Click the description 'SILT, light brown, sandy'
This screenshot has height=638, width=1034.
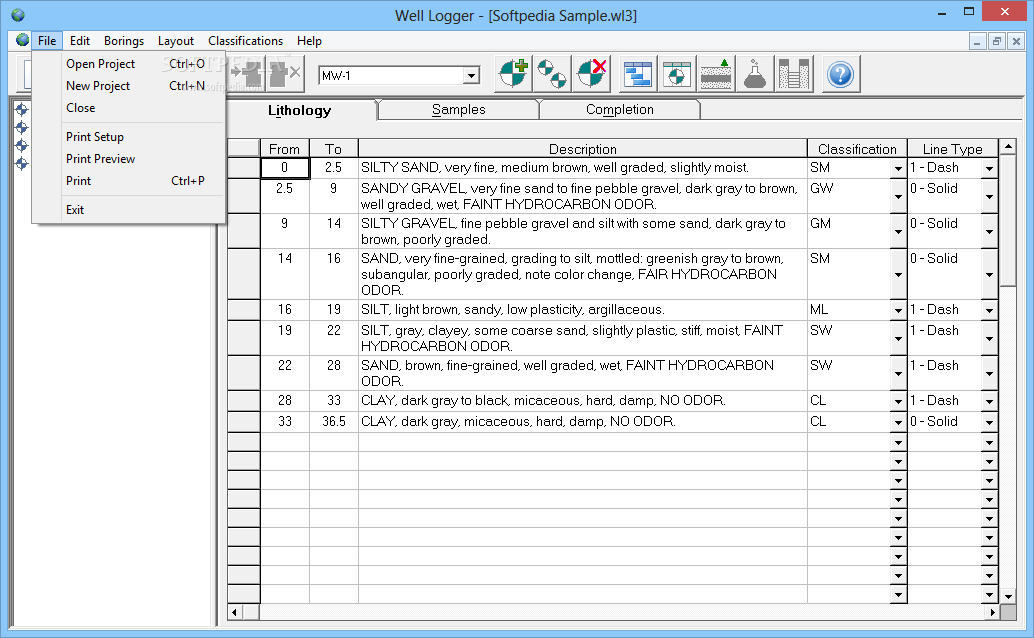point(583,309)
